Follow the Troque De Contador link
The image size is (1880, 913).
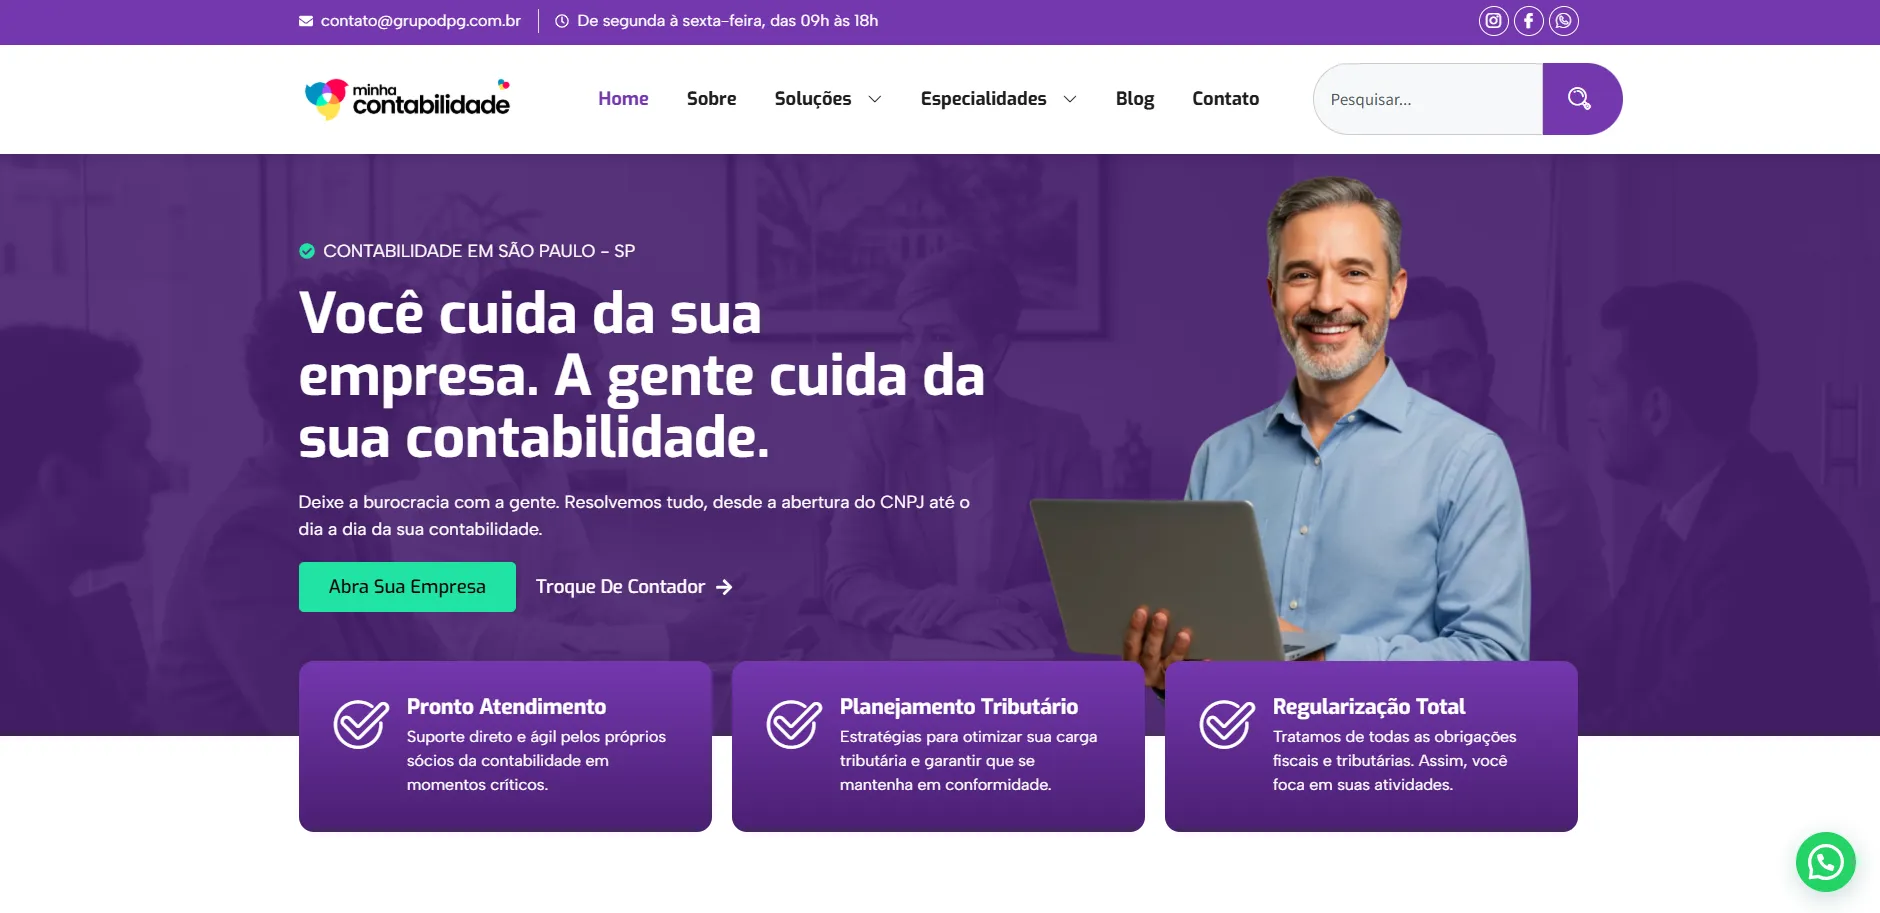(x=634, y=587)
